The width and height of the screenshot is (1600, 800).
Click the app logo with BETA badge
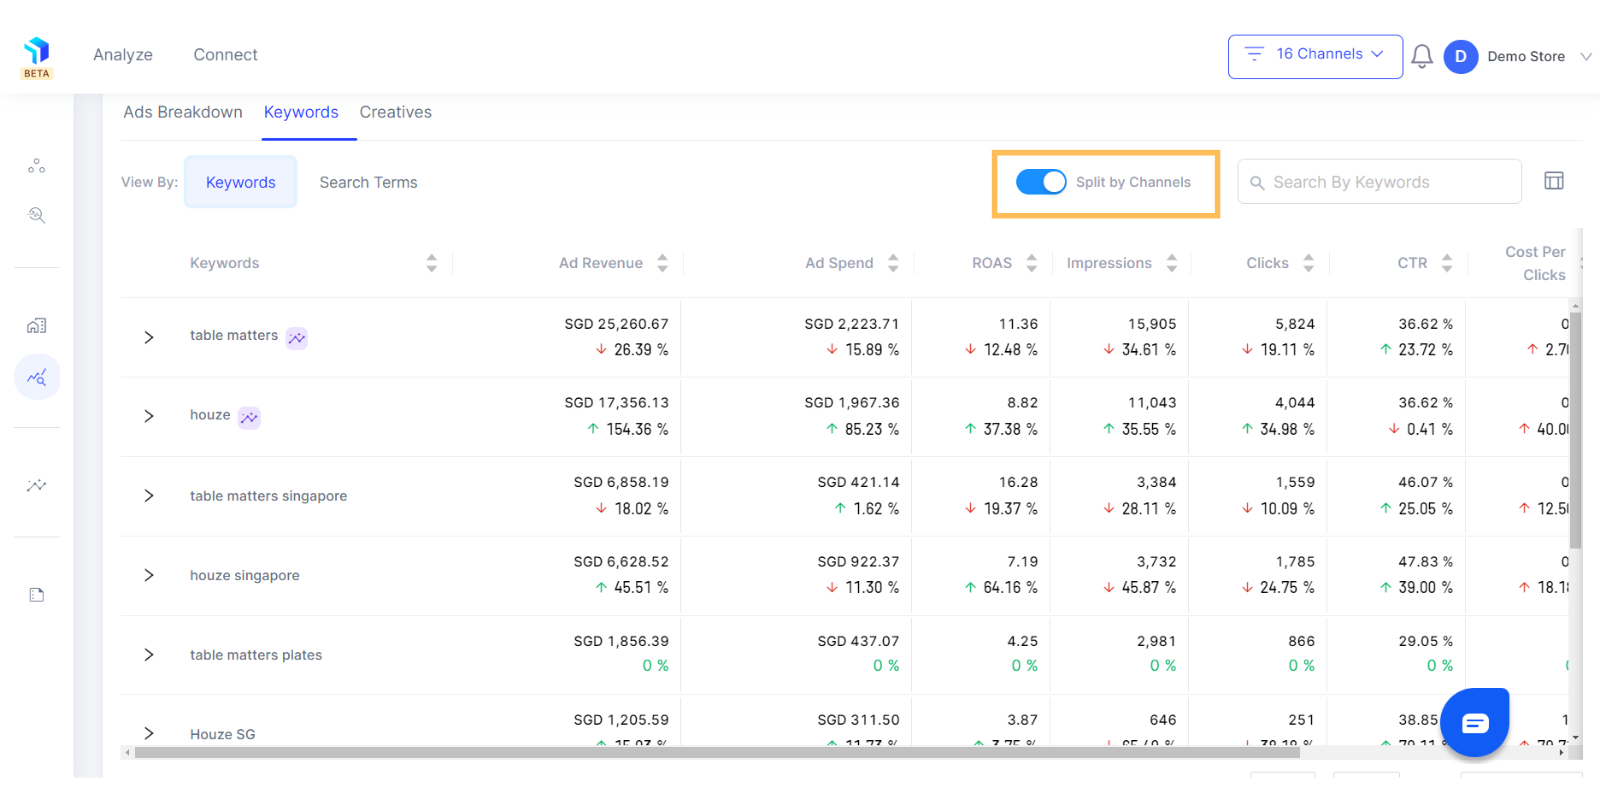point(37,58)
